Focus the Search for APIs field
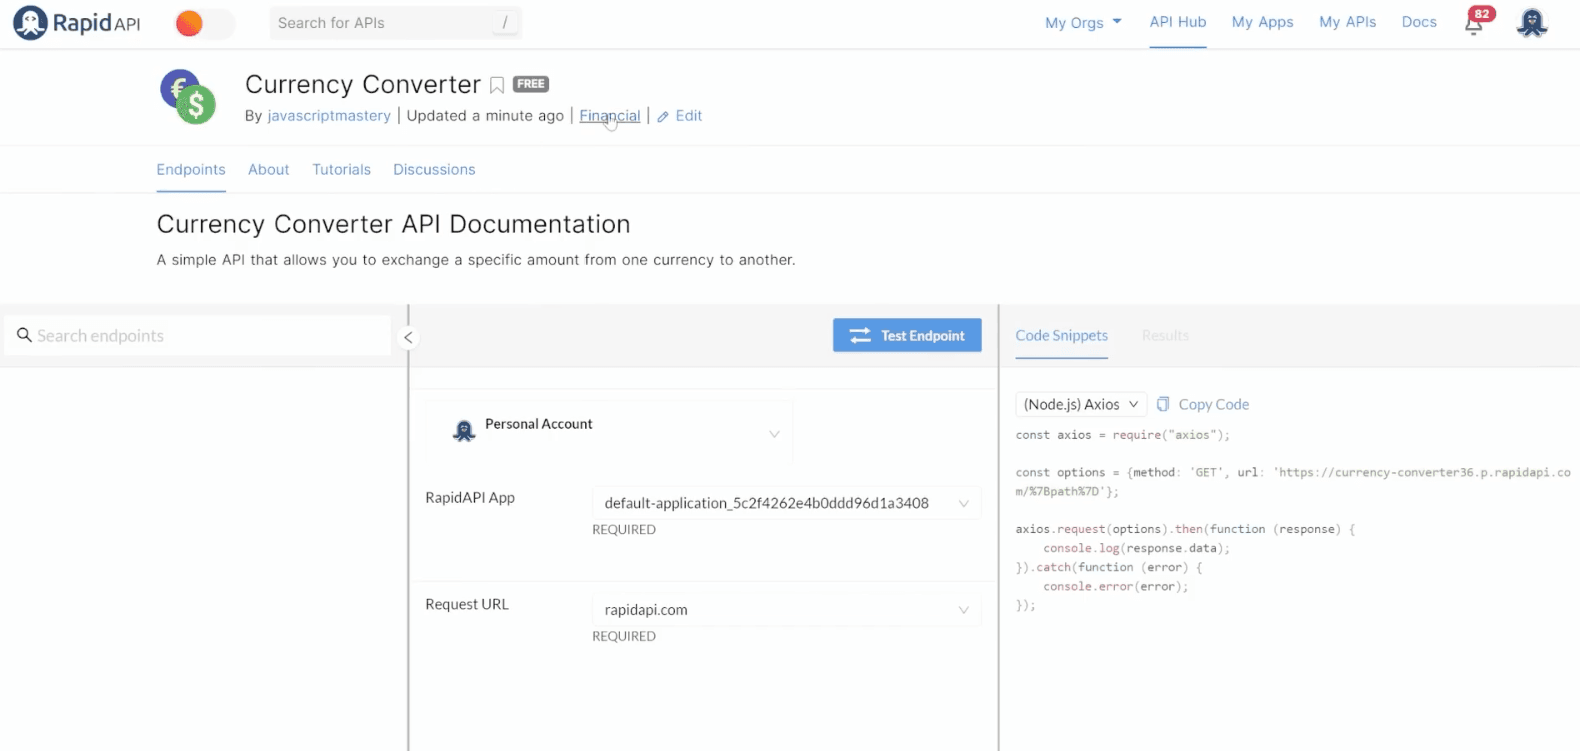This screenshot has height=751, width=1580. [395, 23]
